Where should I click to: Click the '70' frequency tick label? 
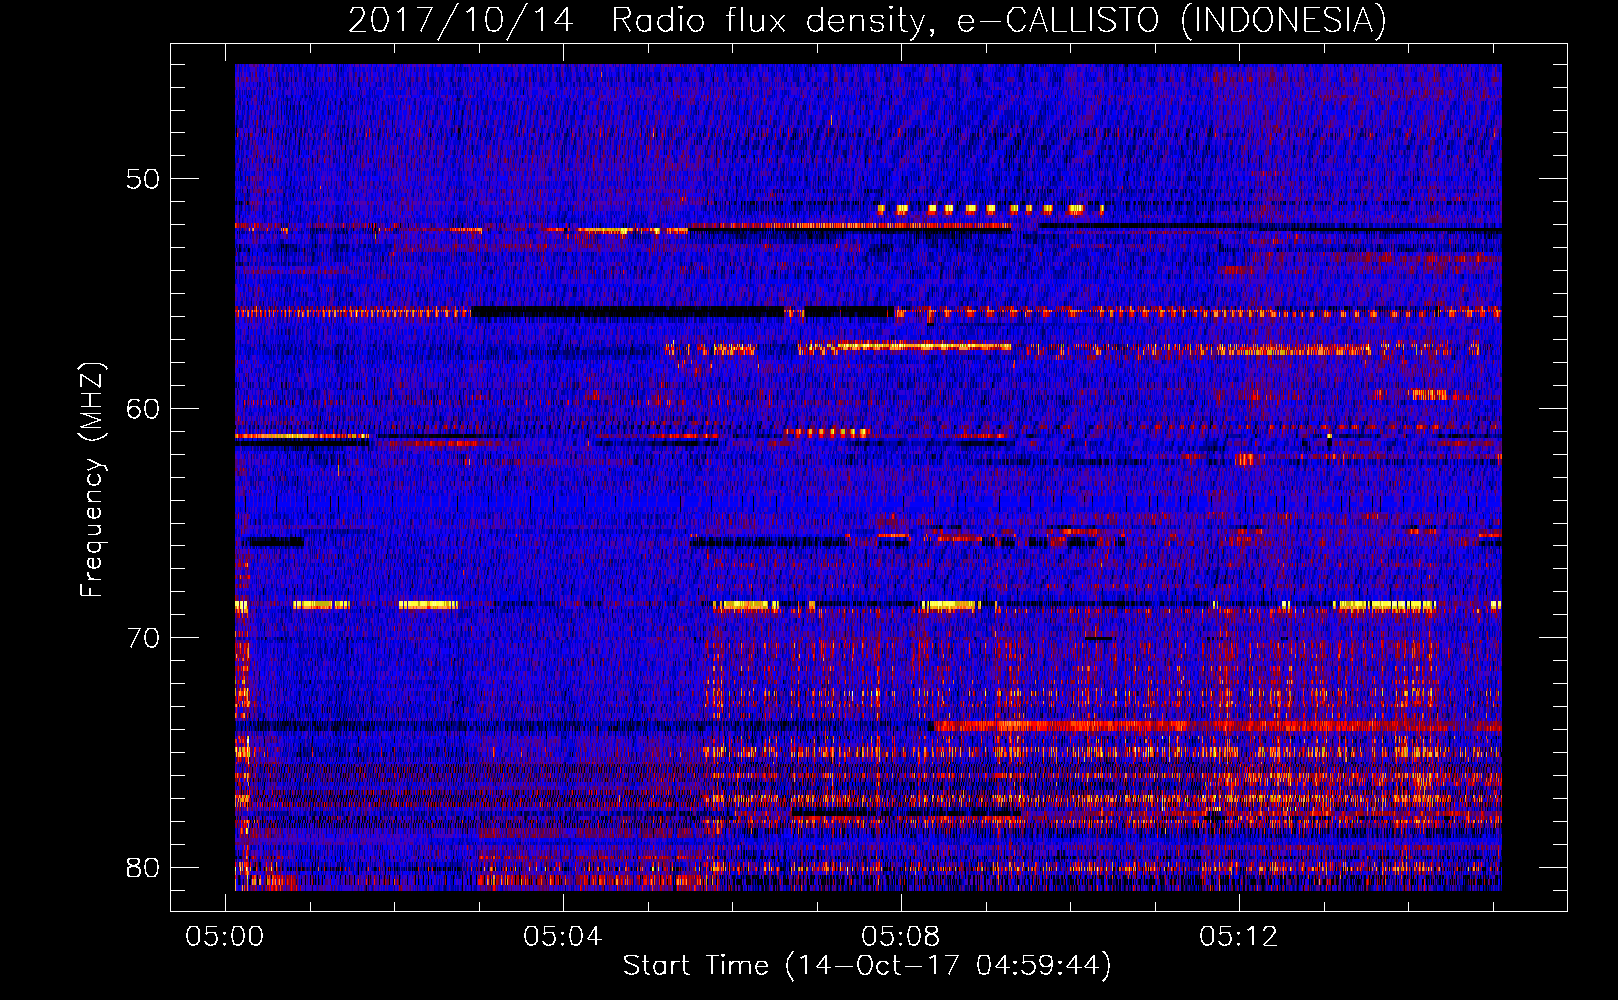click(143, 638)
